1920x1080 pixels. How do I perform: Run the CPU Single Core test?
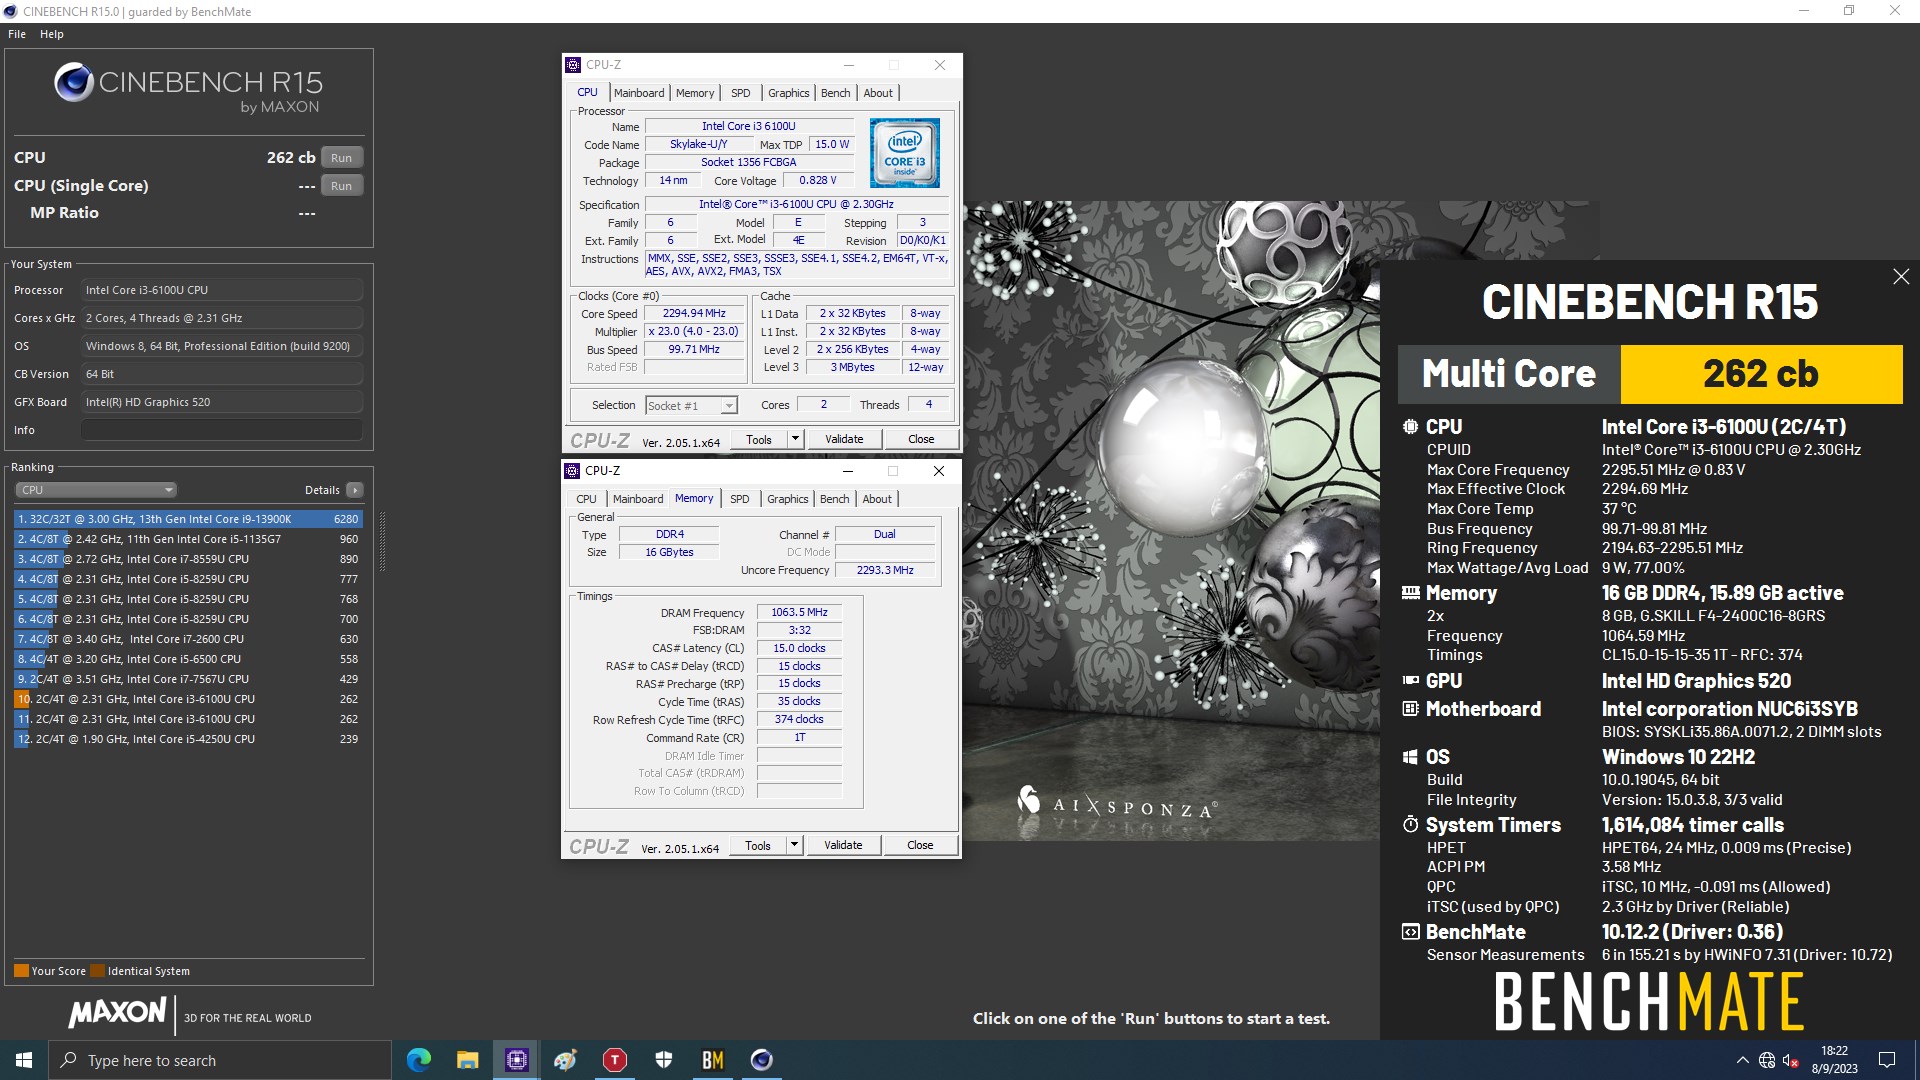(341, 186)
